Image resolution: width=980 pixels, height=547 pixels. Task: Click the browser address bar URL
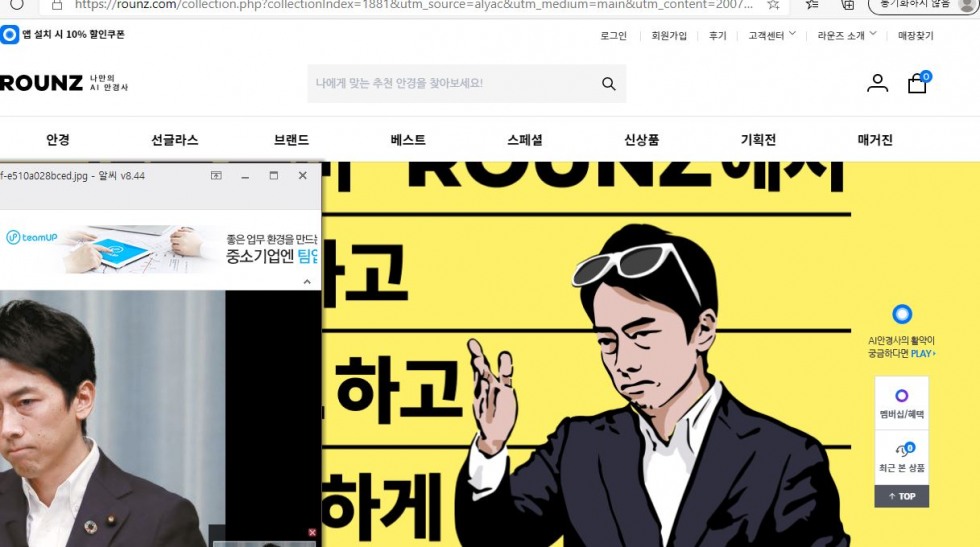tap(413, 4)
